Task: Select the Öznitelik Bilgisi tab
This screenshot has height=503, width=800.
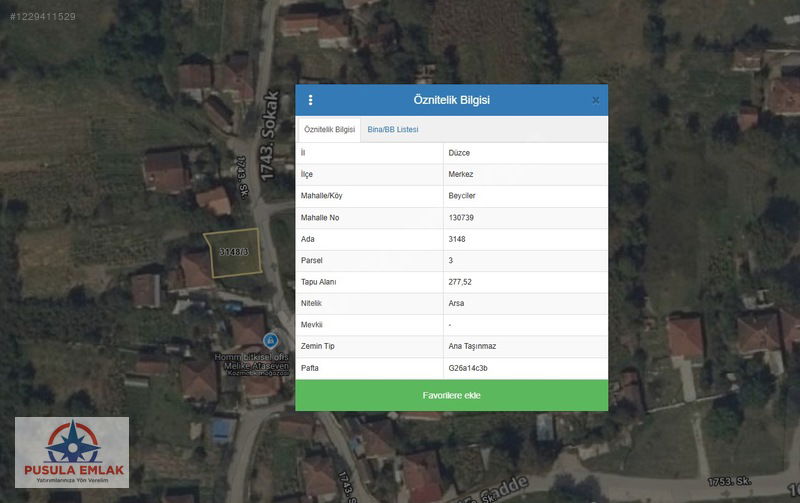Action: 329,130
